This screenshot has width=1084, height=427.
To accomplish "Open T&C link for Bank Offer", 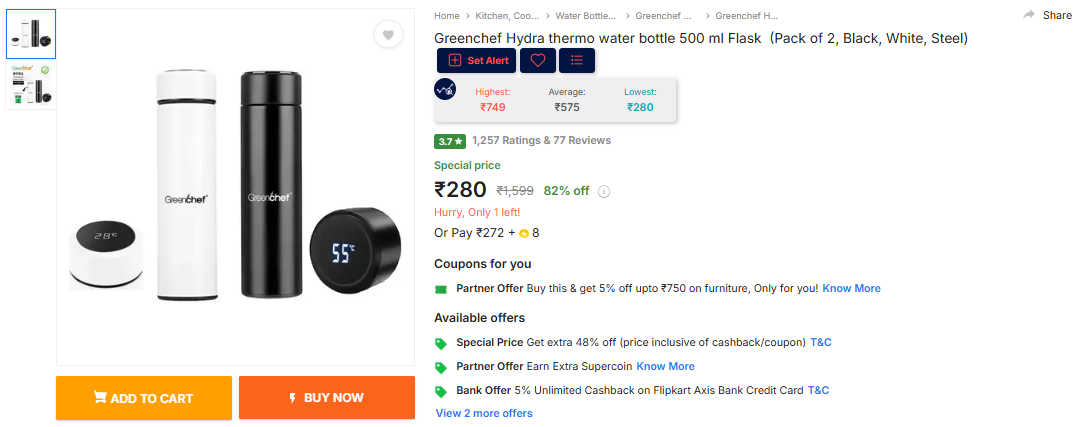I will [x=818, y=390].
